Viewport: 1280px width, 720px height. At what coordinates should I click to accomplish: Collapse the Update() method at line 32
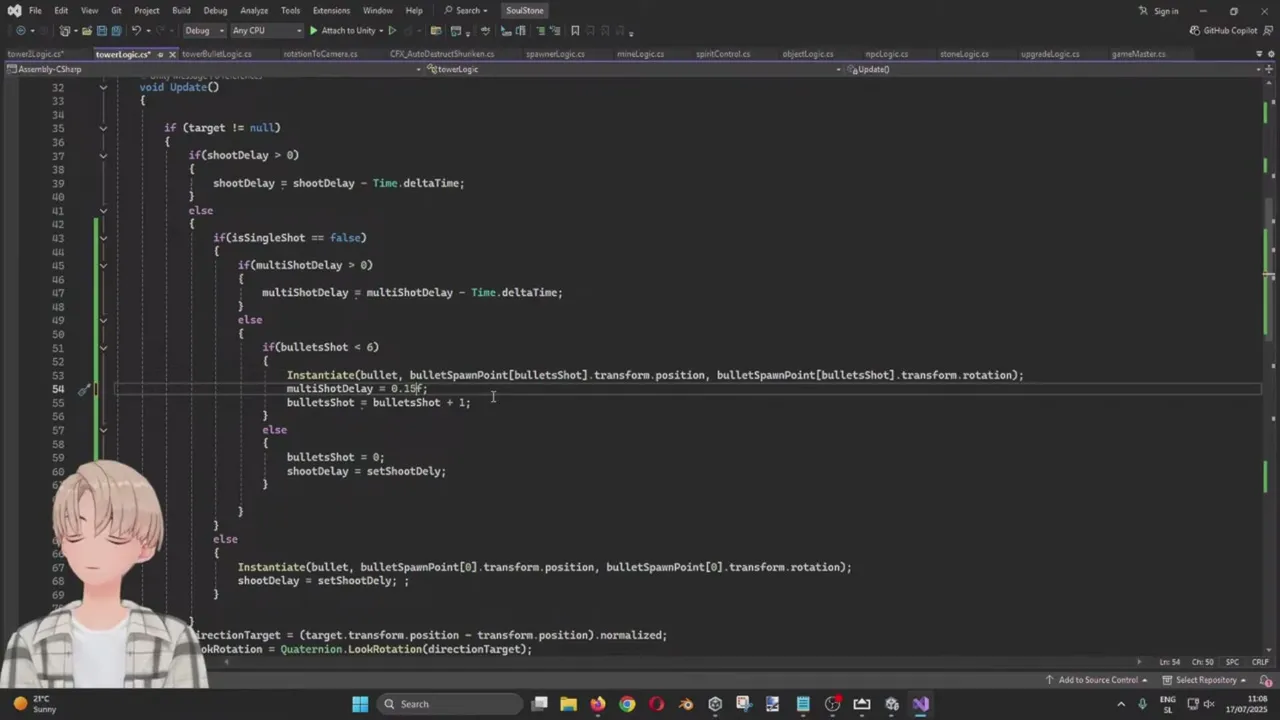[103, 87]
